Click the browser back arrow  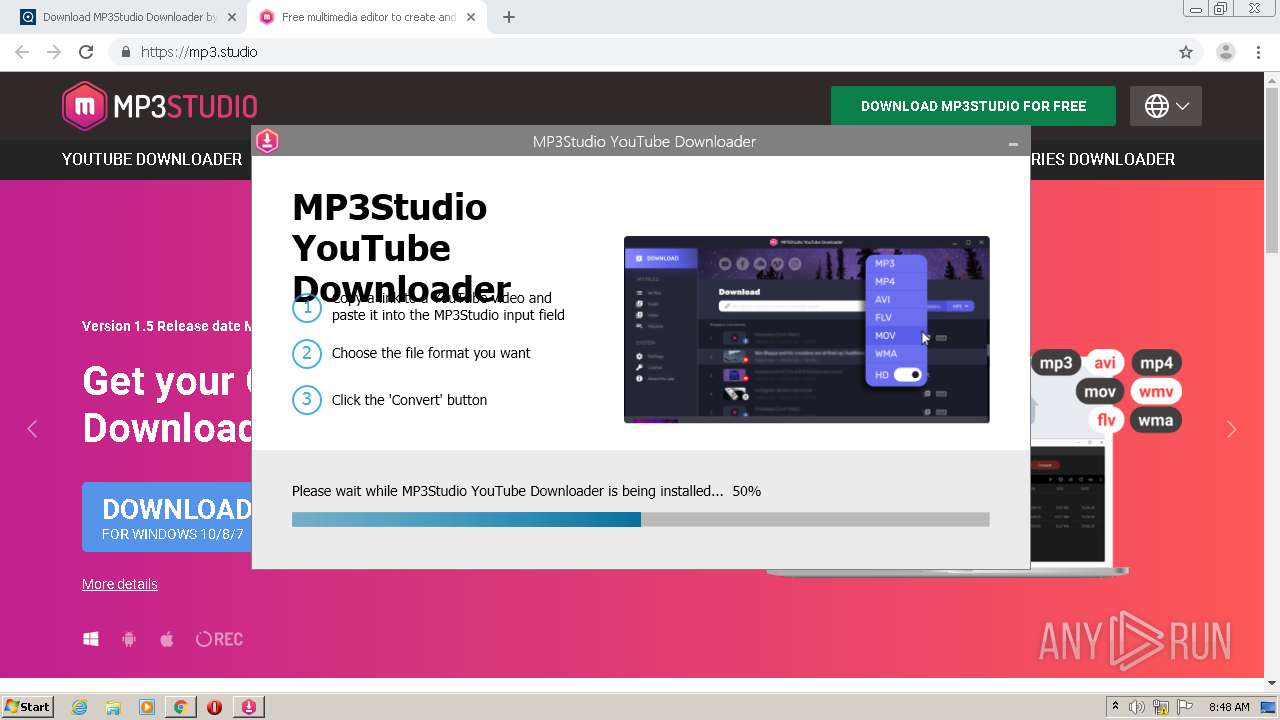(22, 52)
